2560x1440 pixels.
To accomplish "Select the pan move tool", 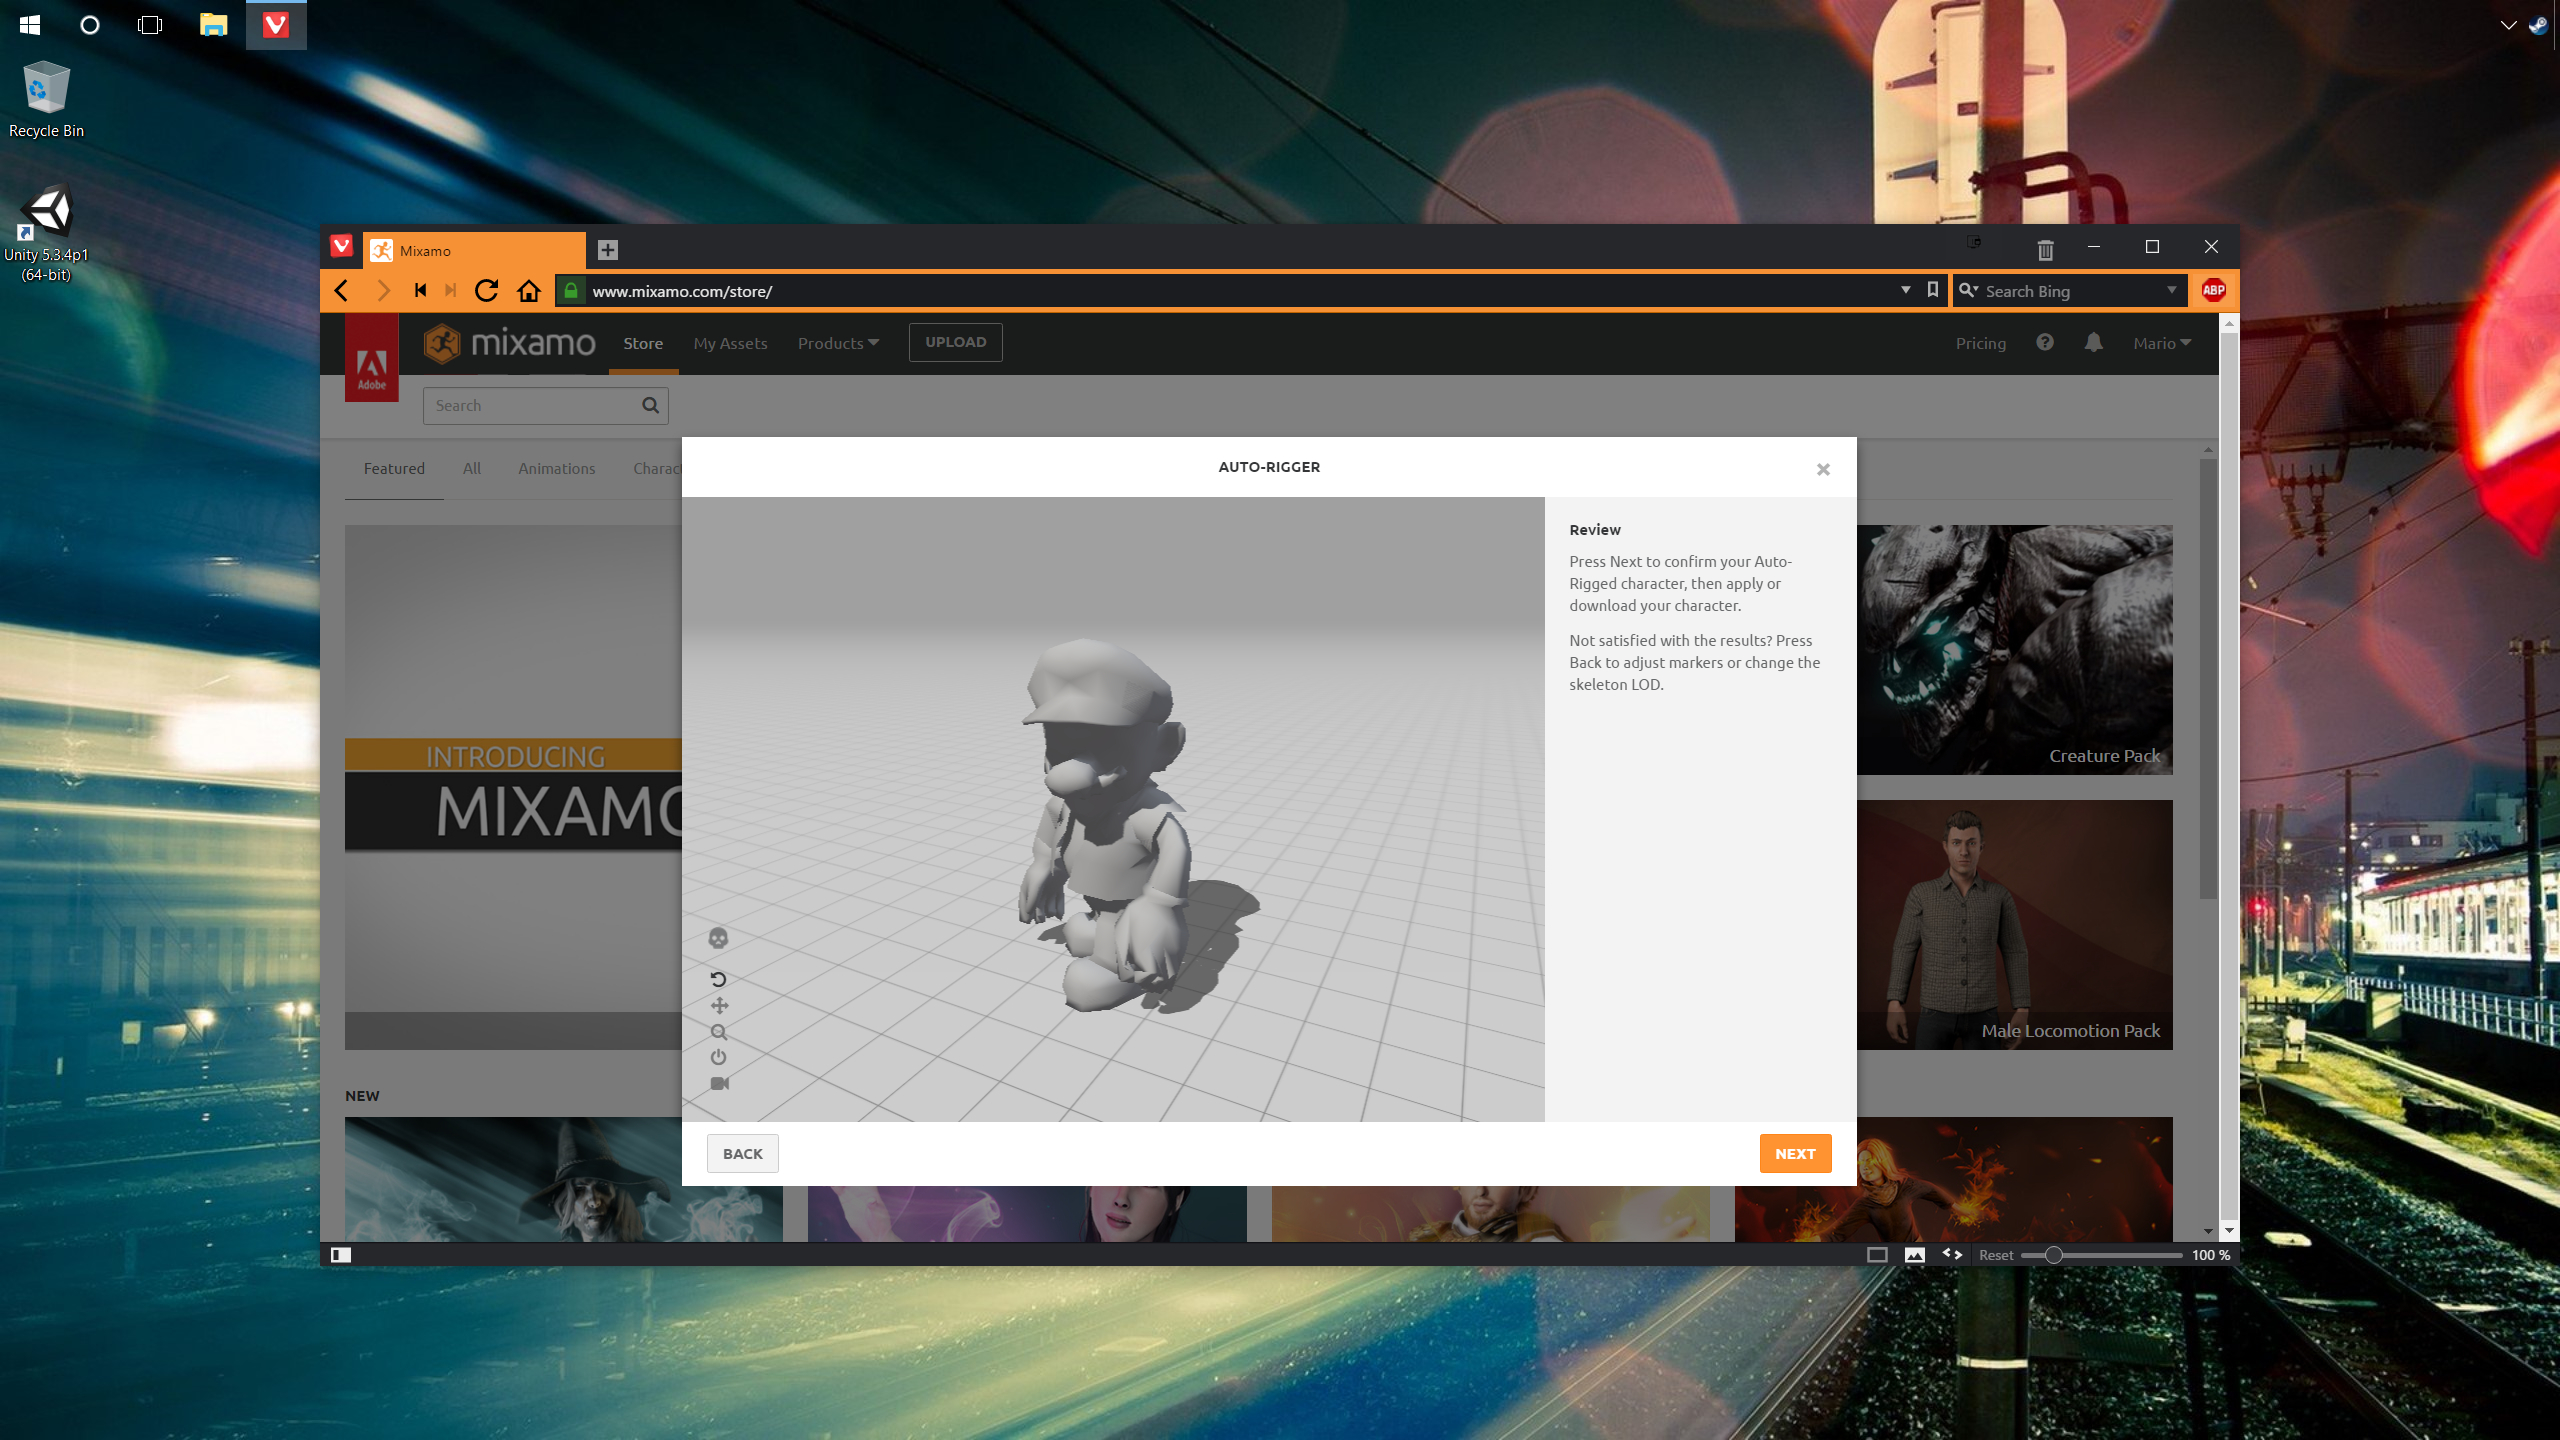I will pos(719,1006).
